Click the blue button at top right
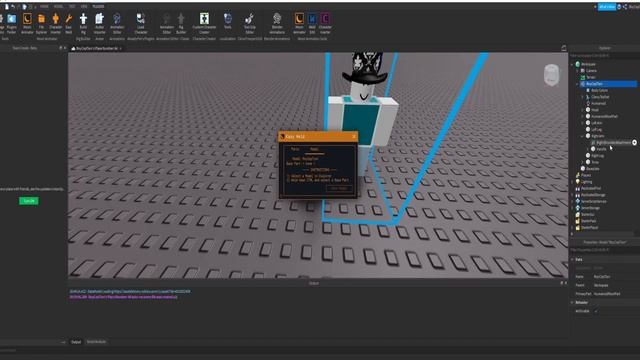 (607, 7)
